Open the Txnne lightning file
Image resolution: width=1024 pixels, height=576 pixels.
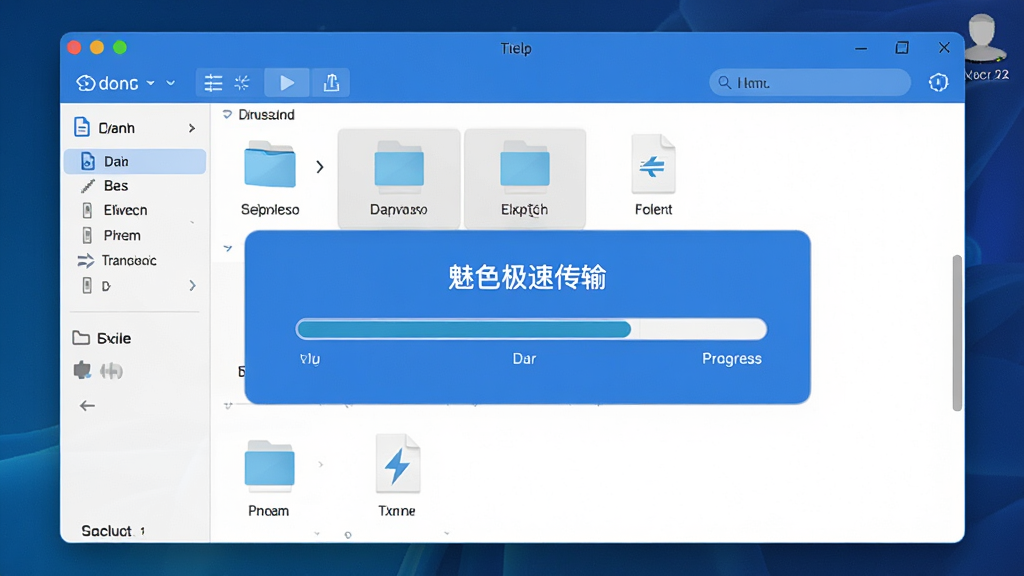point(397,475)
